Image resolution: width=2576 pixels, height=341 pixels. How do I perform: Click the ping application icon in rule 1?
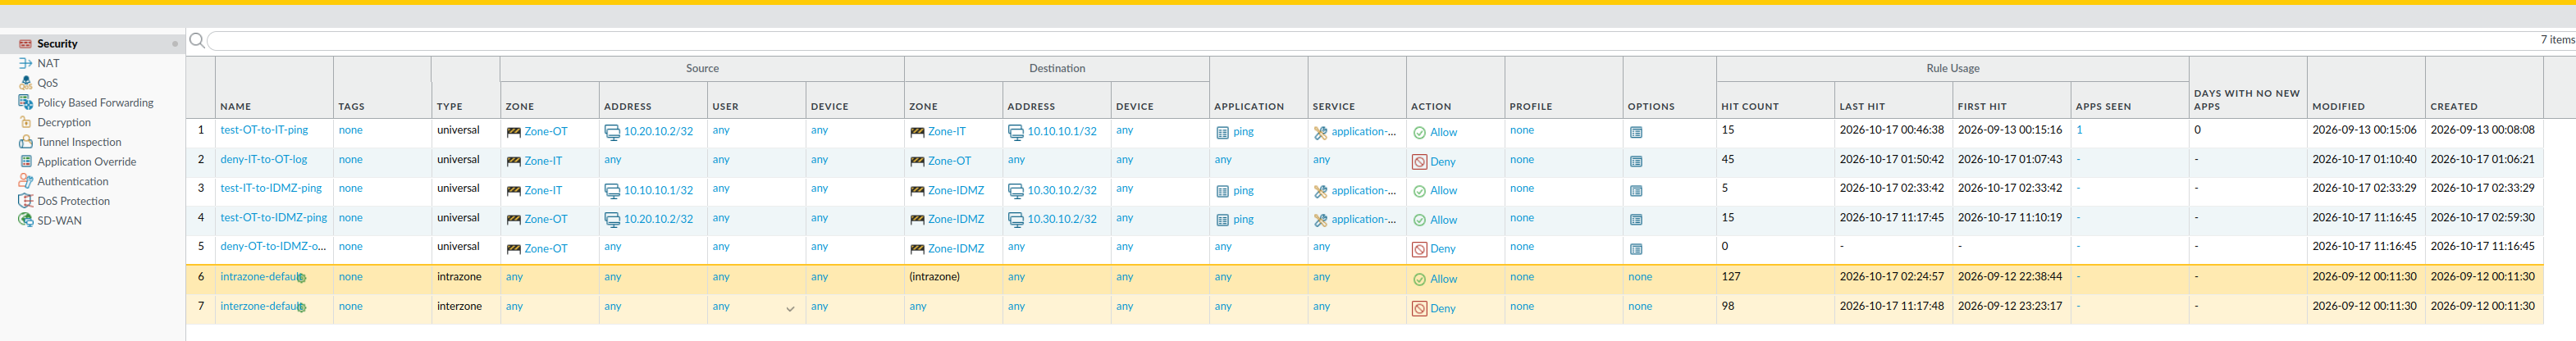click(1222, 132)
